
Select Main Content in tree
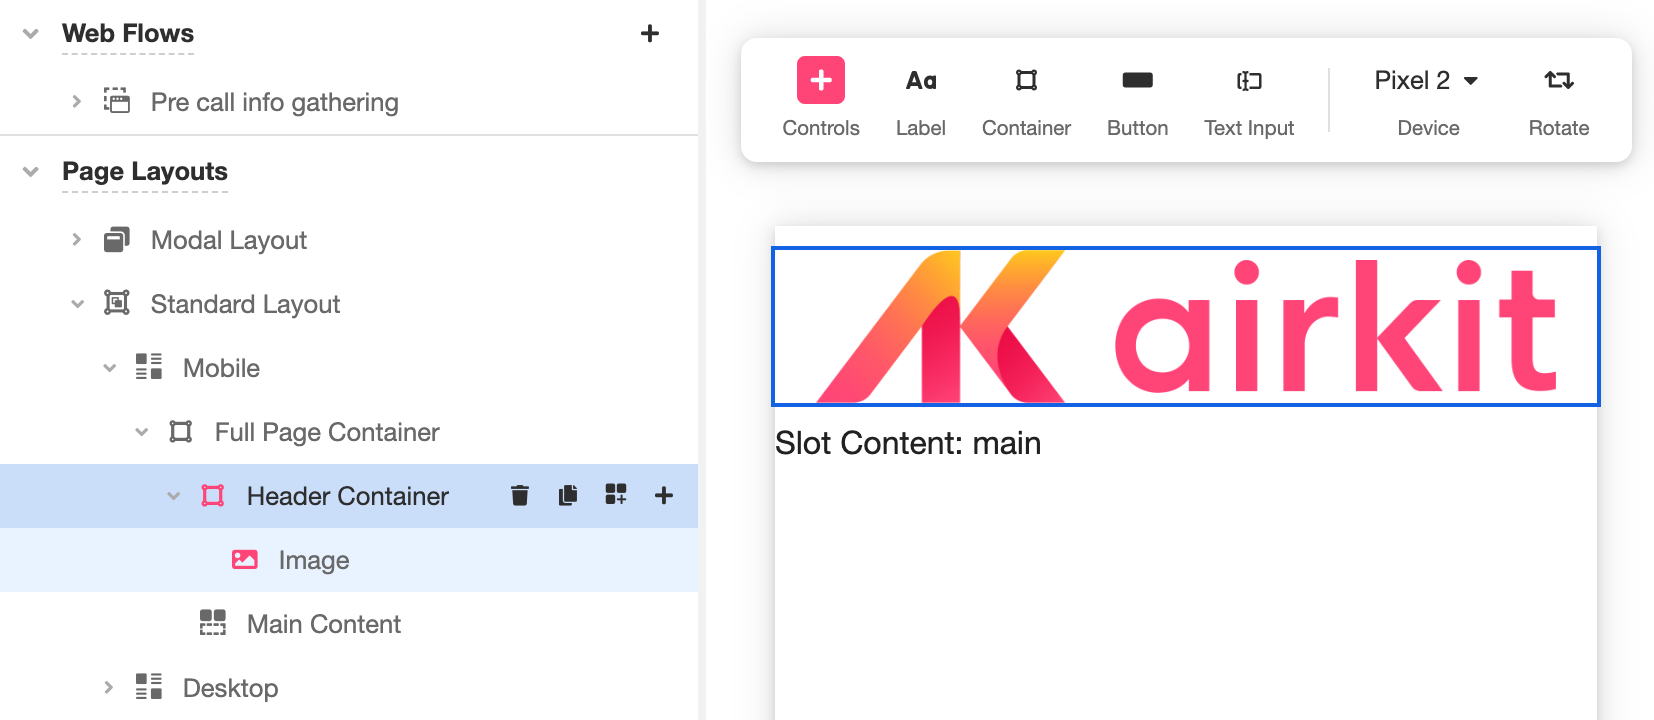(324, 624)
